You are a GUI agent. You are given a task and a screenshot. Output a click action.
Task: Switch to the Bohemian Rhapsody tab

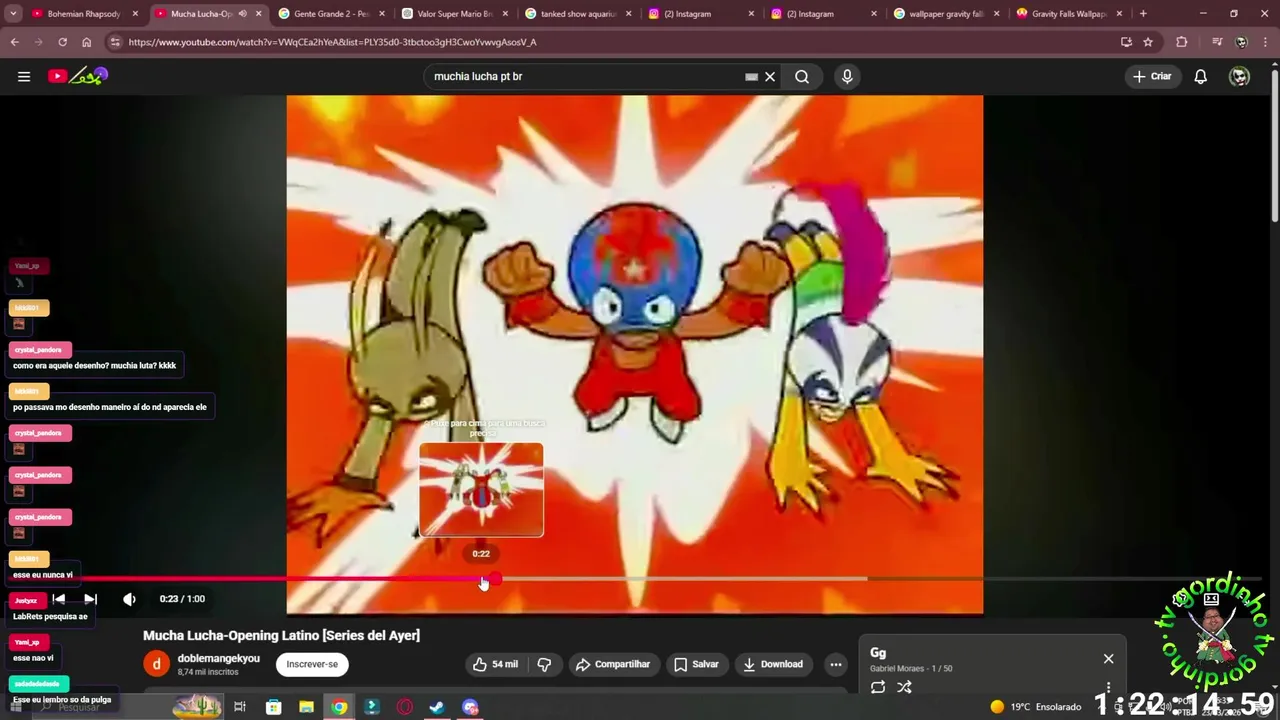click(x=84, y=14)
